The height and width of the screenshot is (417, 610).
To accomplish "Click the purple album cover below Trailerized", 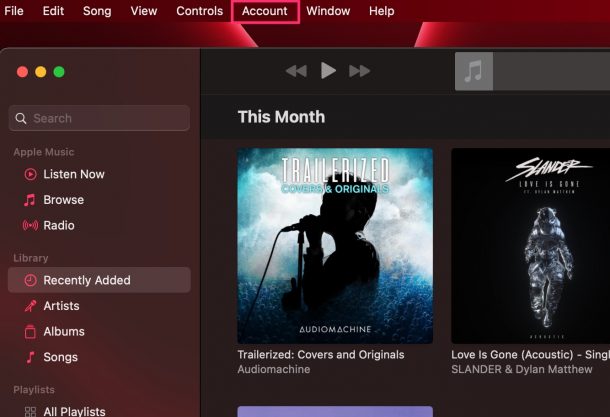I will [x=335, y=412].
